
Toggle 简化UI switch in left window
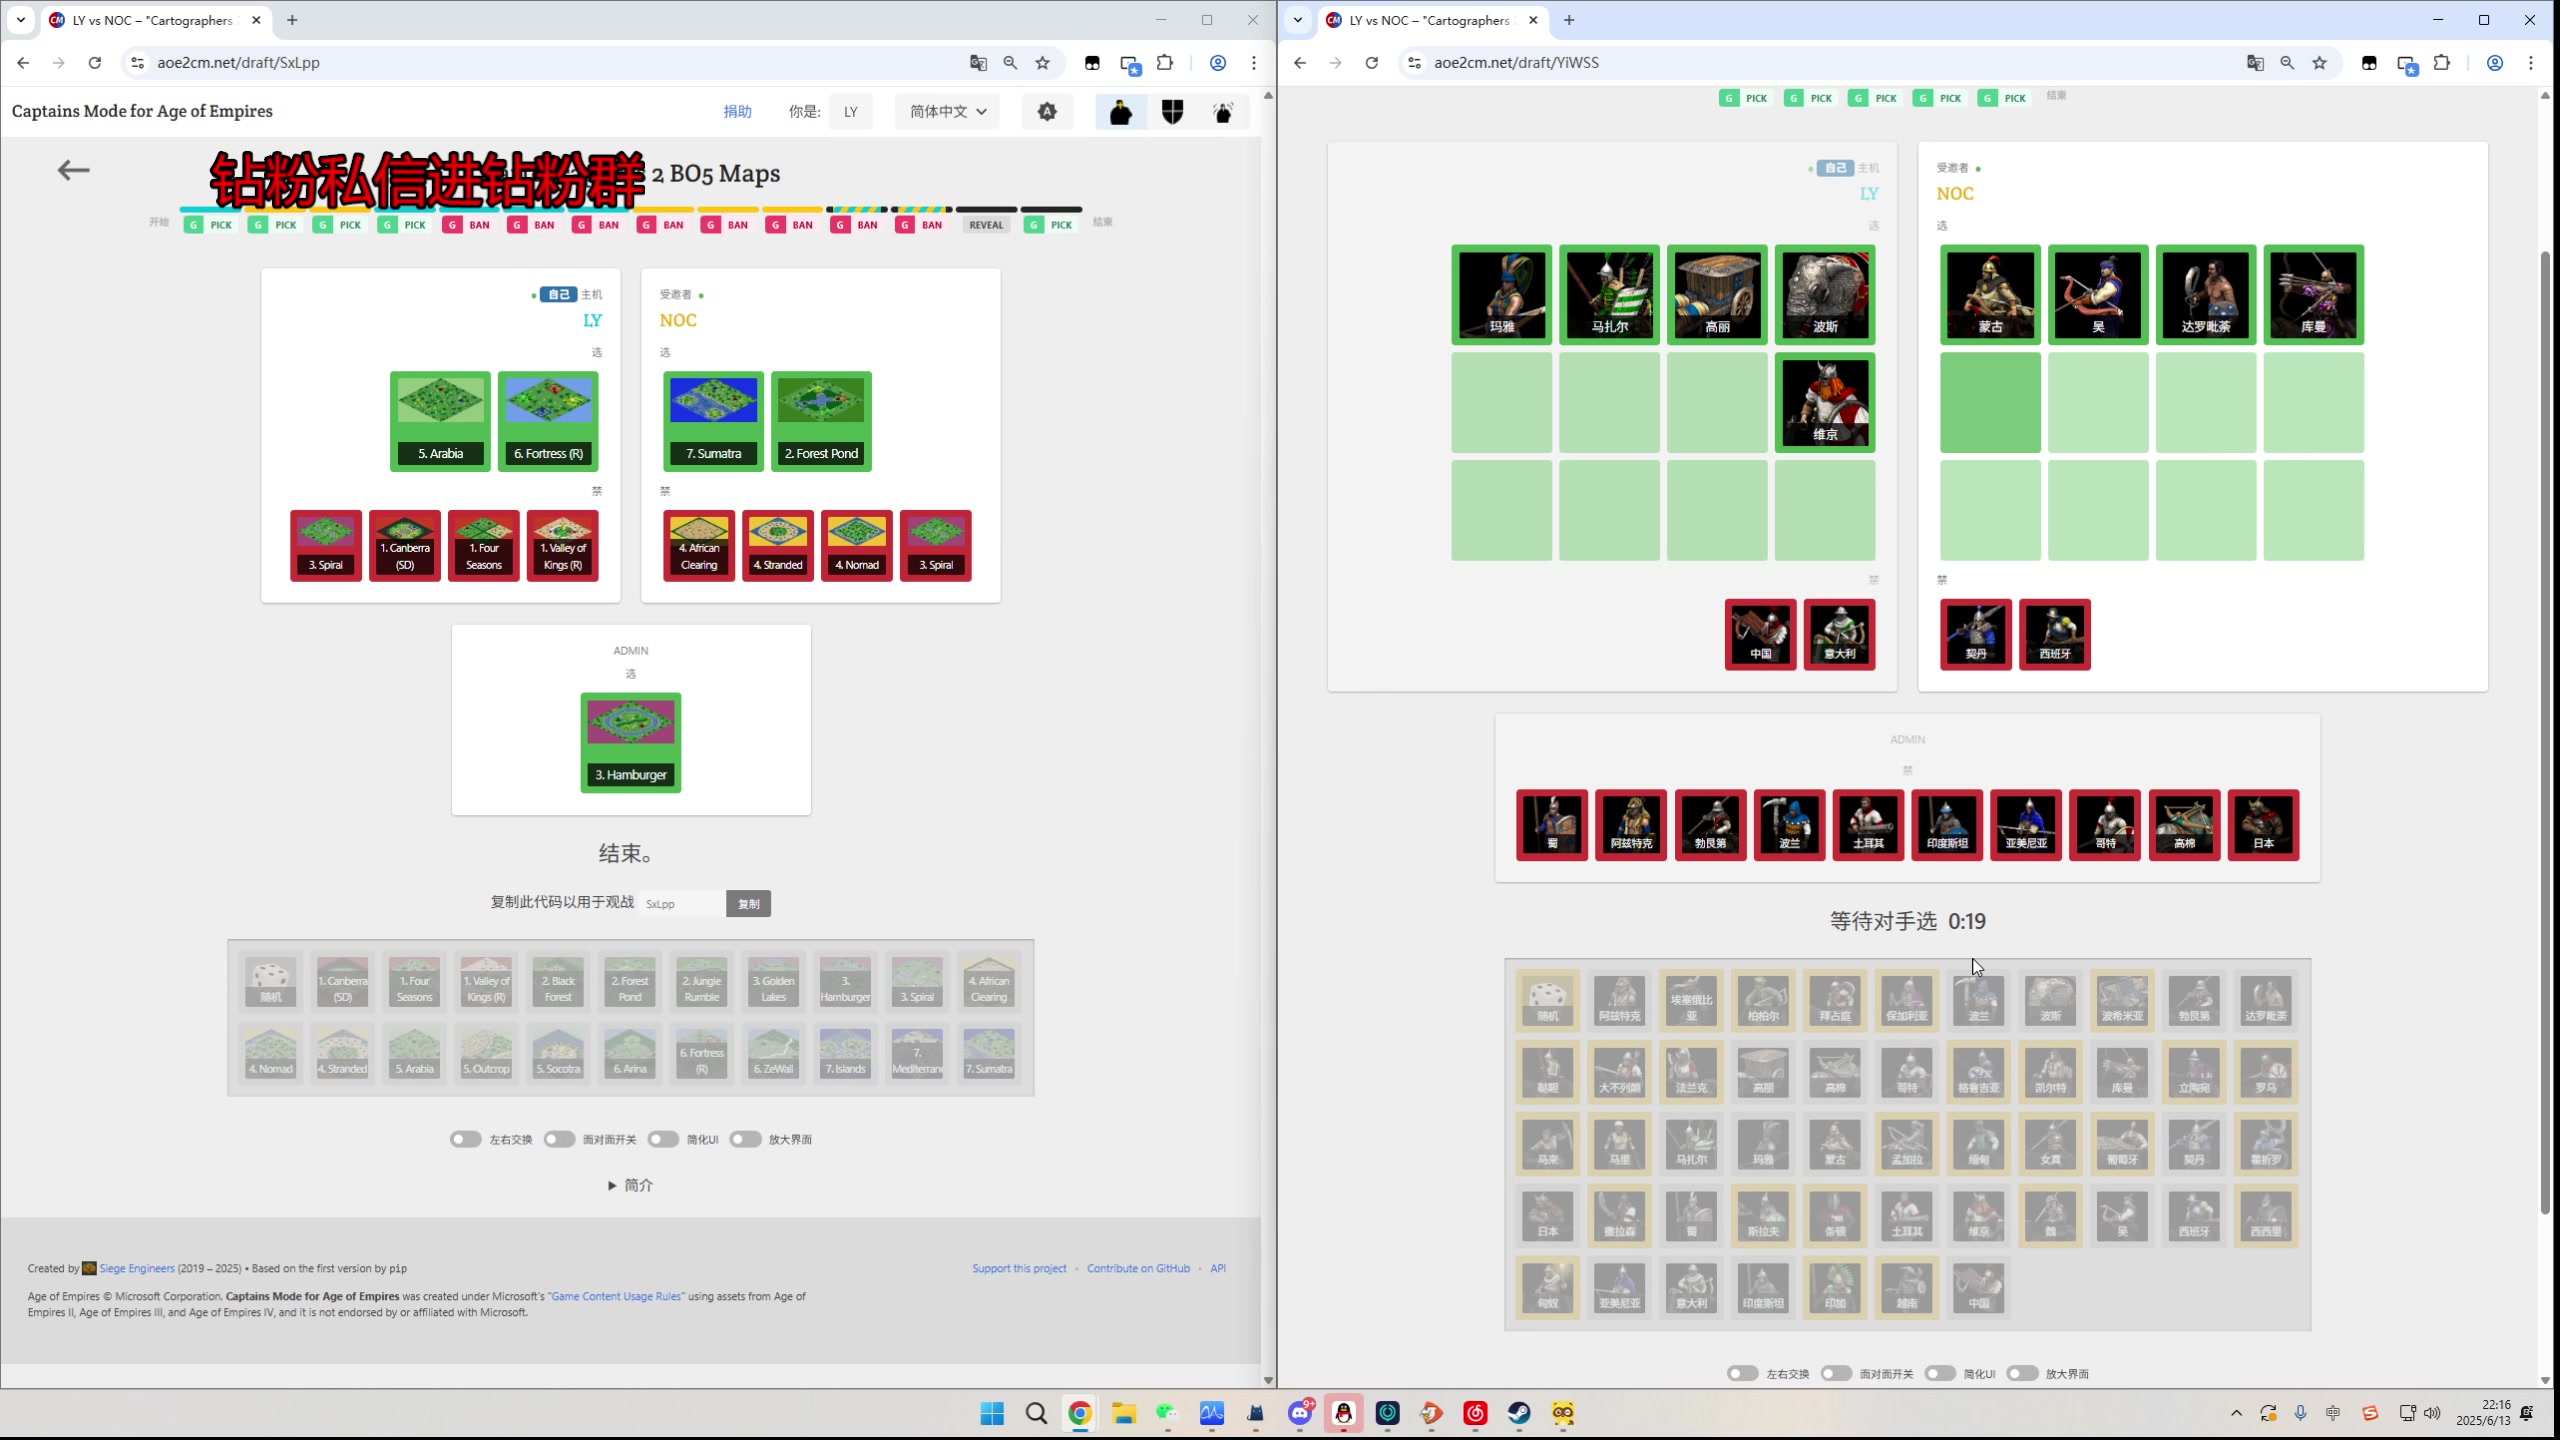663,1139
